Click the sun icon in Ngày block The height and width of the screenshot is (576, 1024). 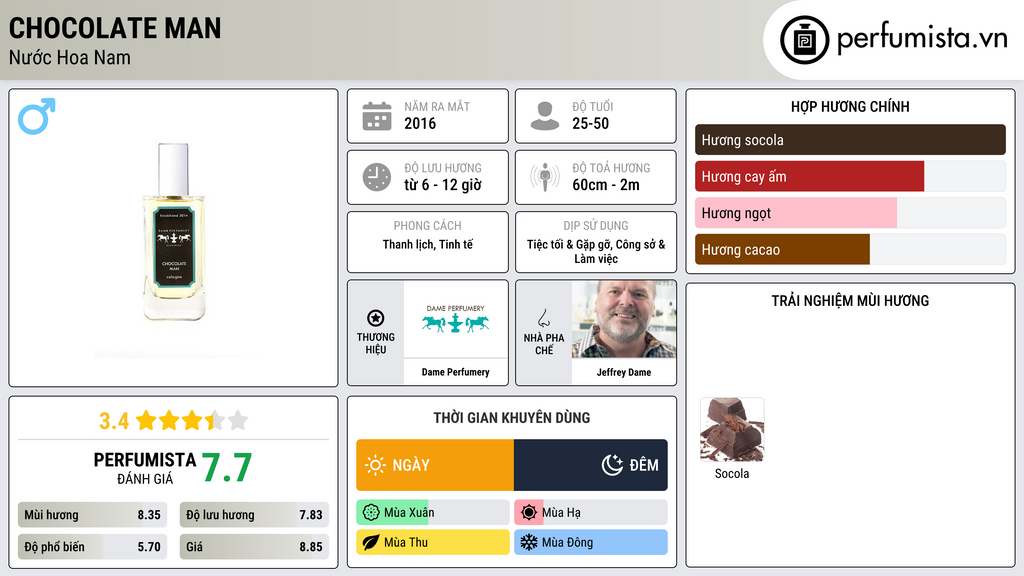[375, 465]
